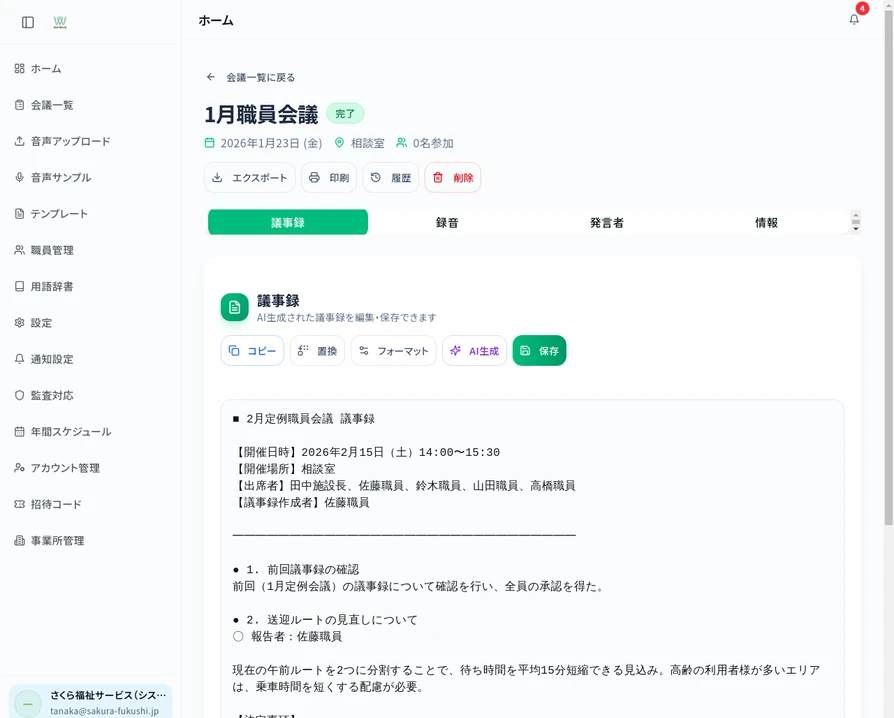The width and height of the screenshot is (894, 718).
Task: Click the 用語辞書 book icon
Action: click(19, 286)
